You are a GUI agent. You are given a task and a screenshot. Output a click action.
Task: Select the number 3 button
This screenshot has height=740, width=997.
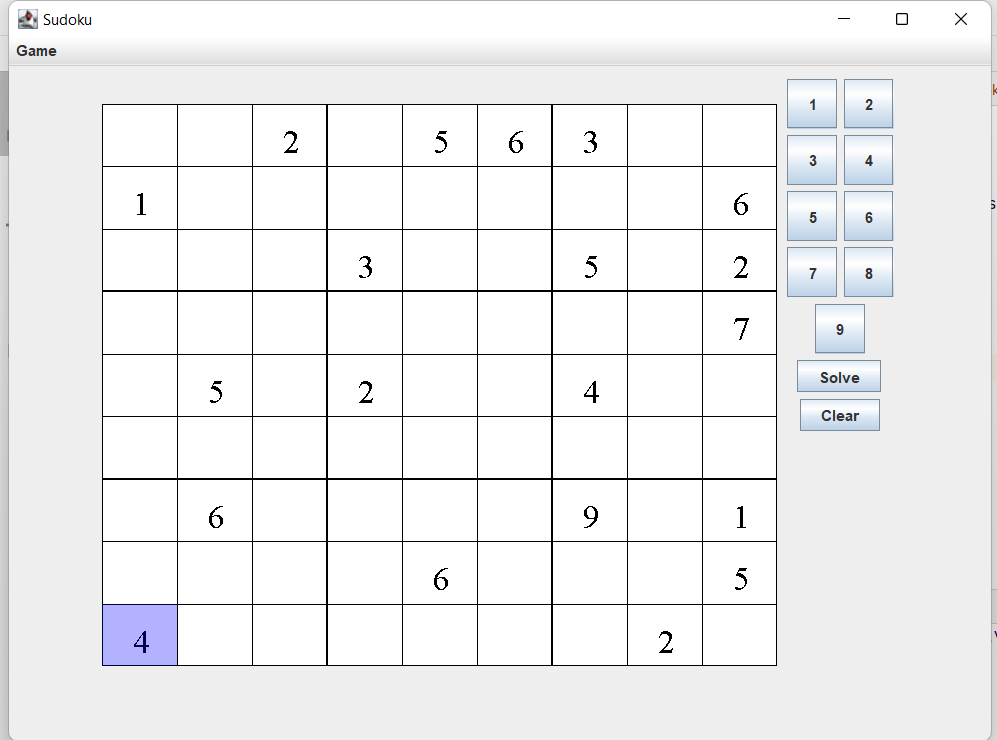(x=811, y=159)
